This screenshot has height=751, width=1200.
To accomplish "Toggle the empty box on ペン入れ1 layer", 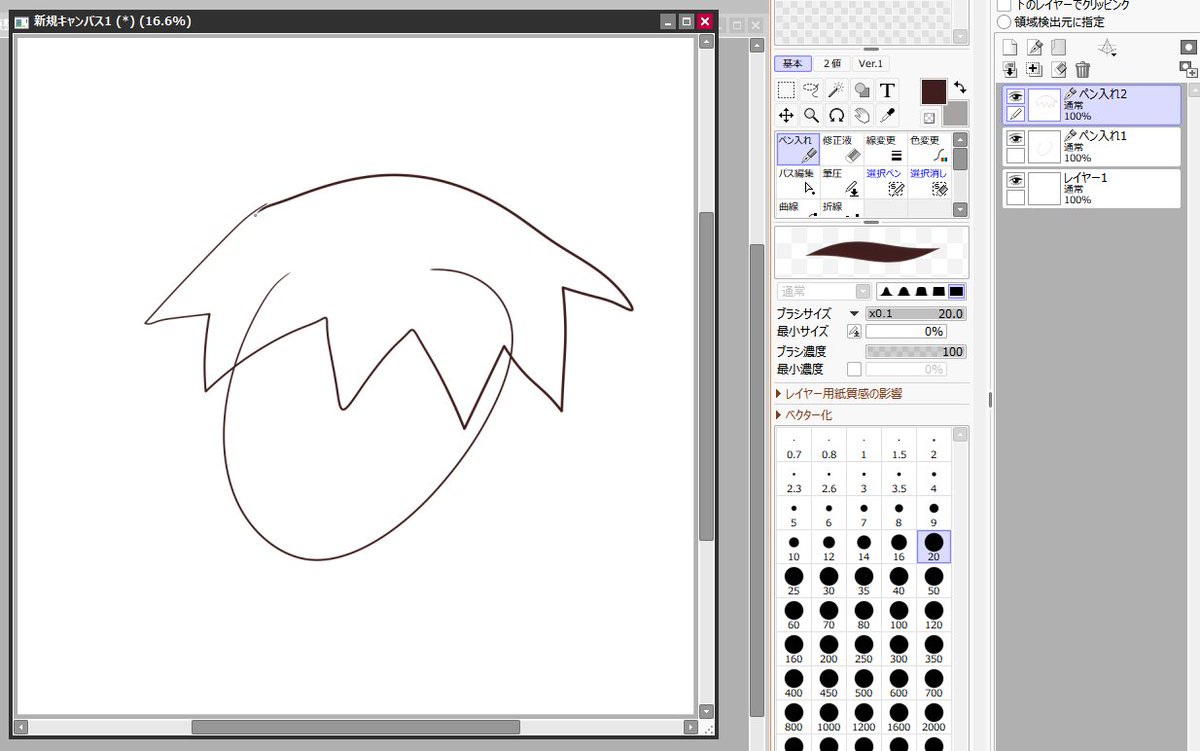I will 1015,156.
